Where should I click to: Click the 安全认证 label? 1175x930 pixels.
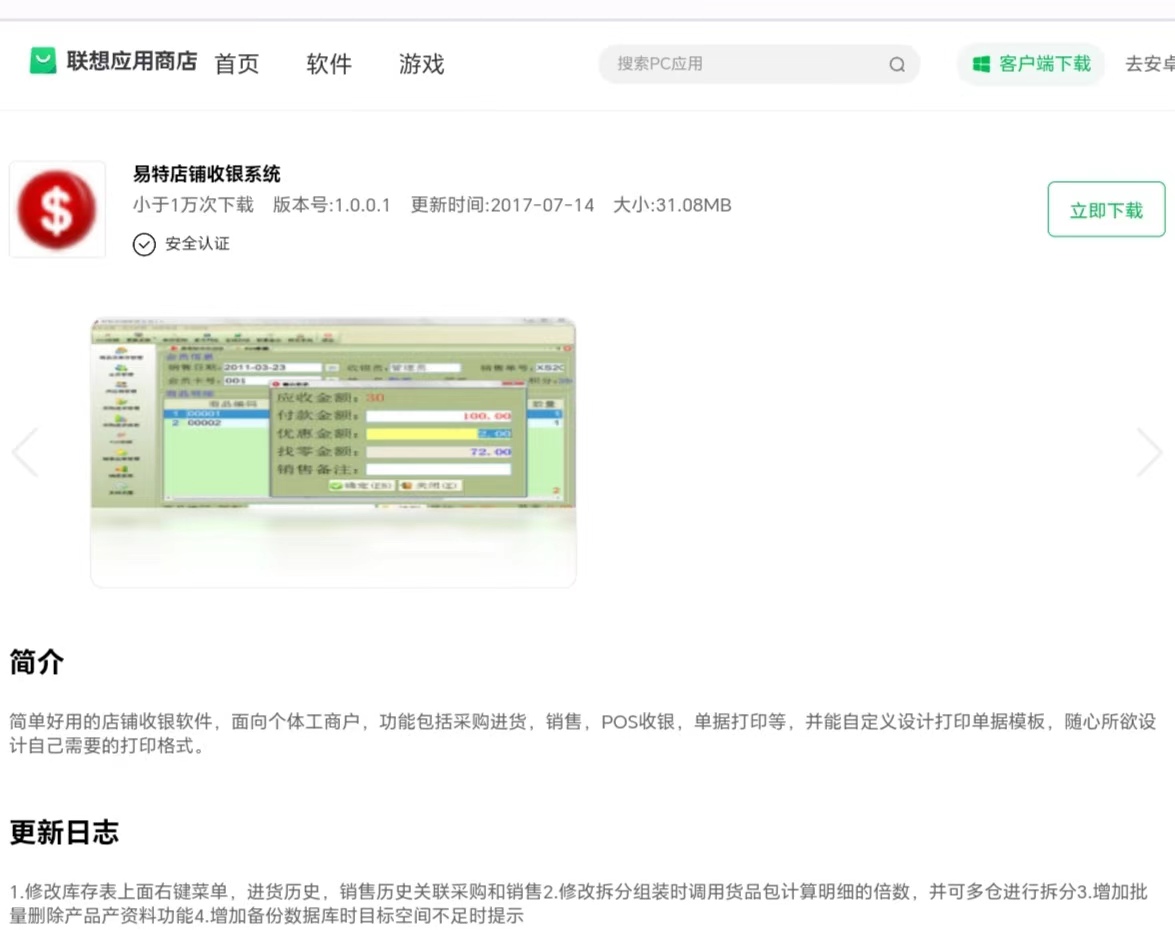pos(197,244)
